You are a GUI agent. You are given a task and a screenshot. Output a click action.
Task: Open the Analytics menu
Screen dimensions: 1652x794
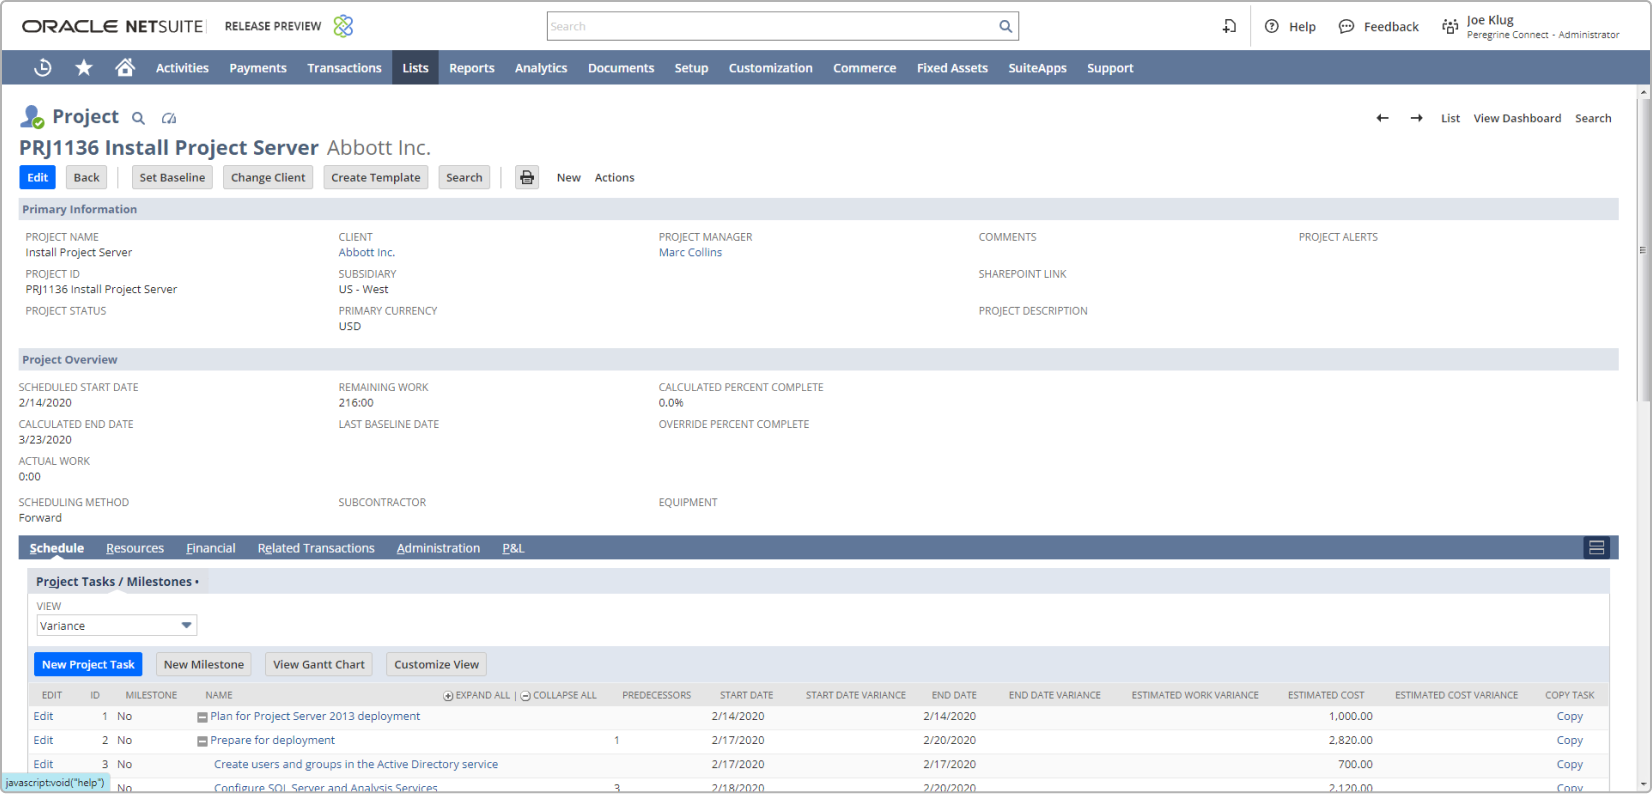[541, 68]
